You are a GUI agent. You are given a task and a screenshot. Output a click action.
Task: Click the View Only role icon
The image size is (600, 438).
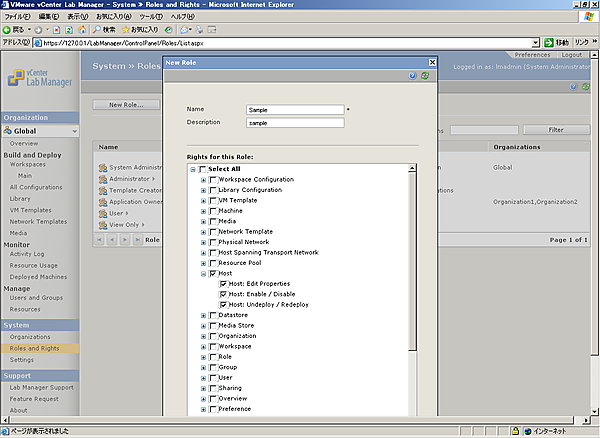click(x=102, y=225)
